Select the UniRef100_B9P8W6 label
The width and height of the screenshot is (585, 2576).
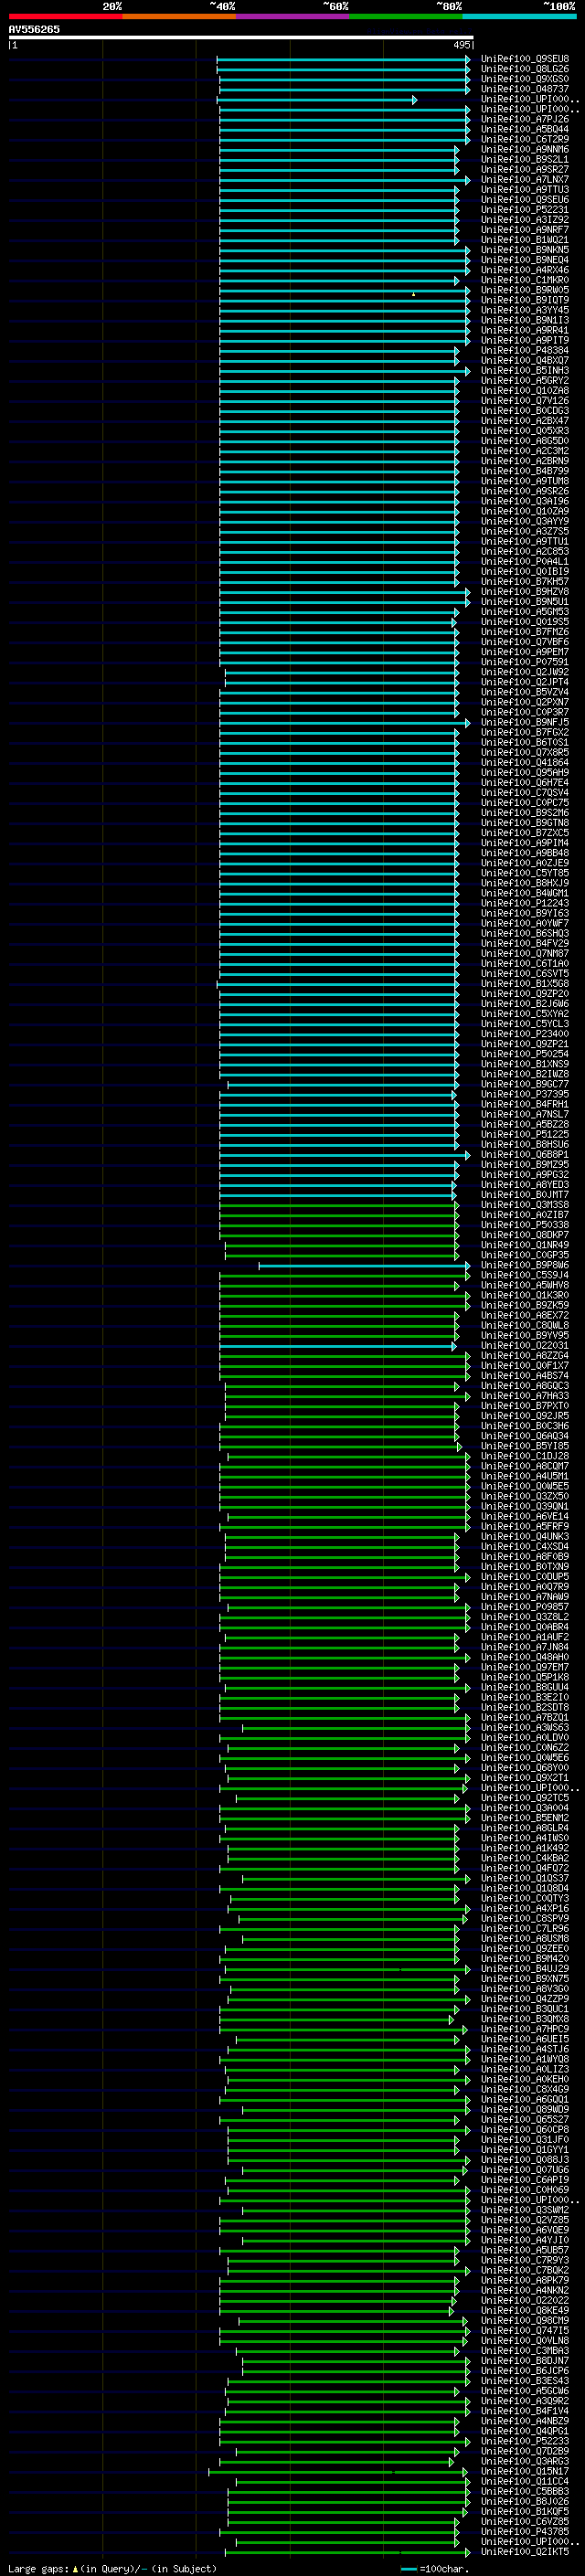pyautogui.click(x=525, y=1266)
